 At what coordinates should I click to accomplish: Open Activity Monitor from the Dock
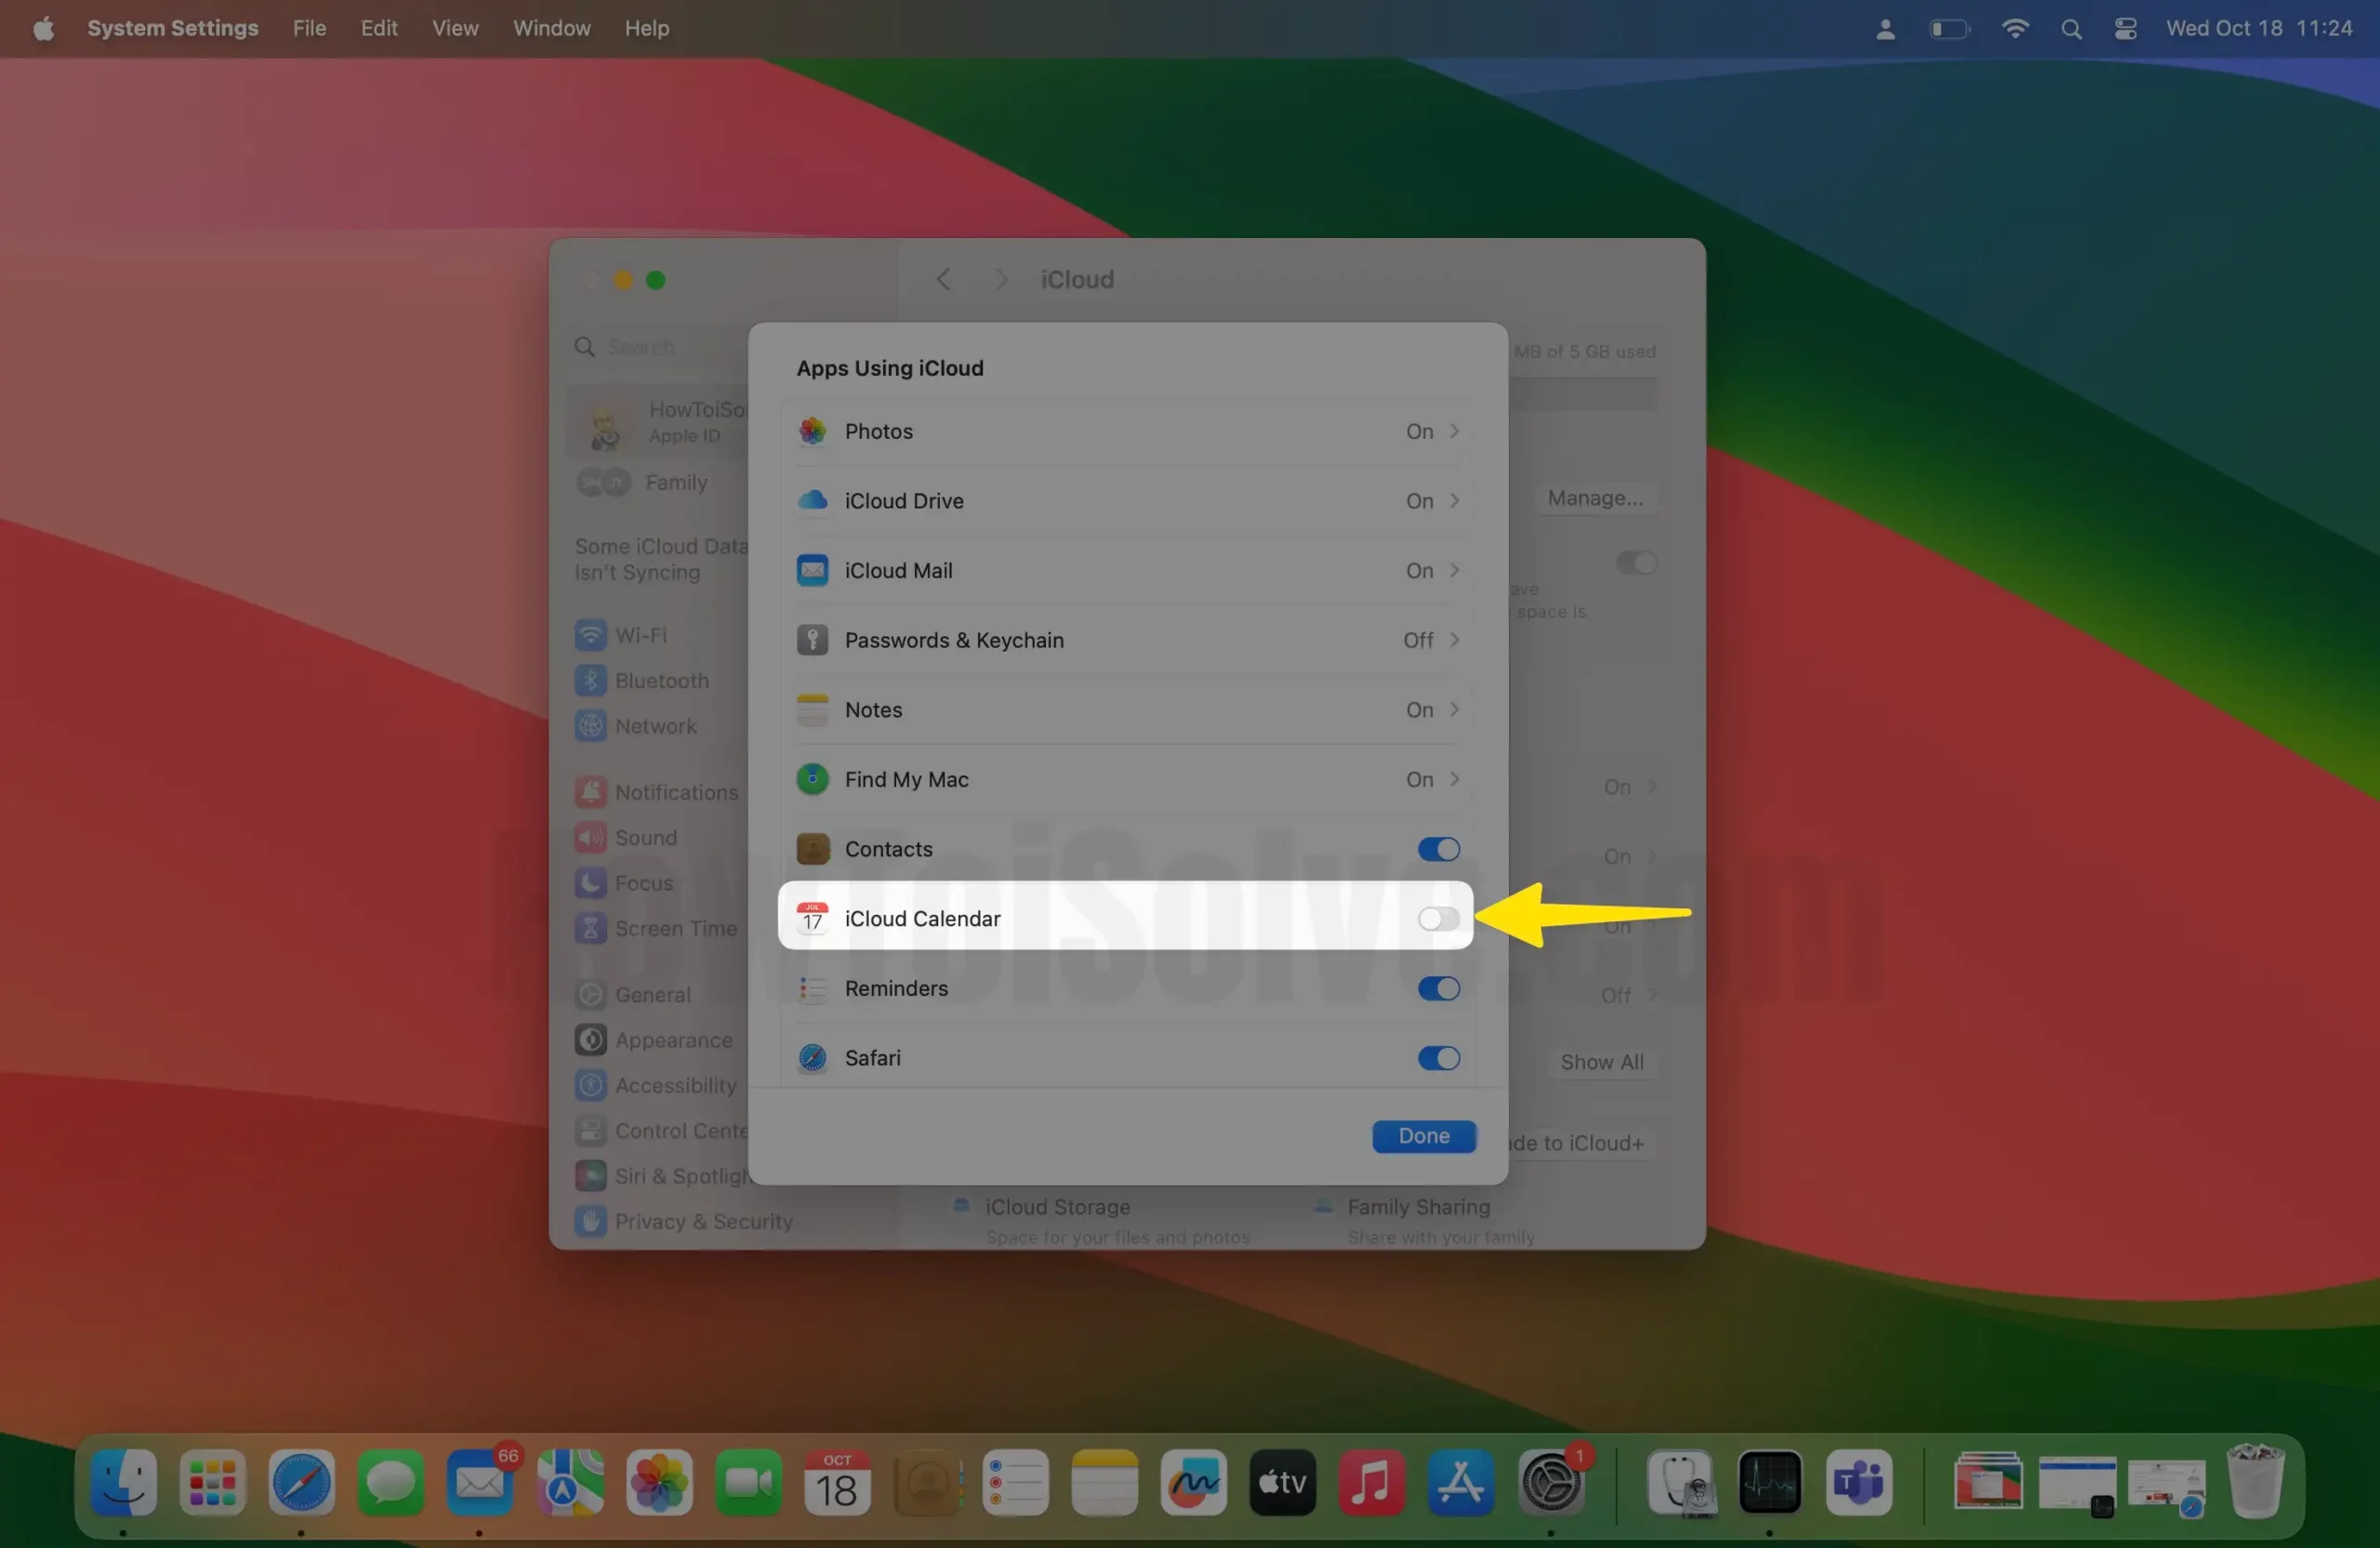point(1770,1482)
